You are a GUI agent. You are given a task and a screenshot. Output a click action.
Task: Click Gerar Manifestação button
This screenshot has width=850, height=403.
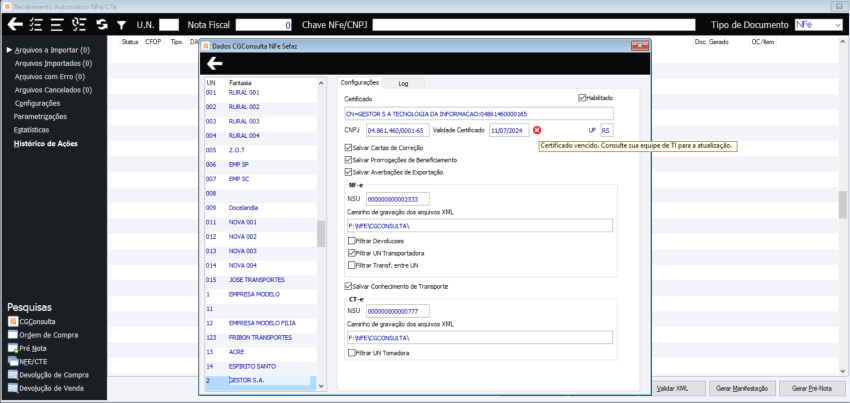(742, 388)
